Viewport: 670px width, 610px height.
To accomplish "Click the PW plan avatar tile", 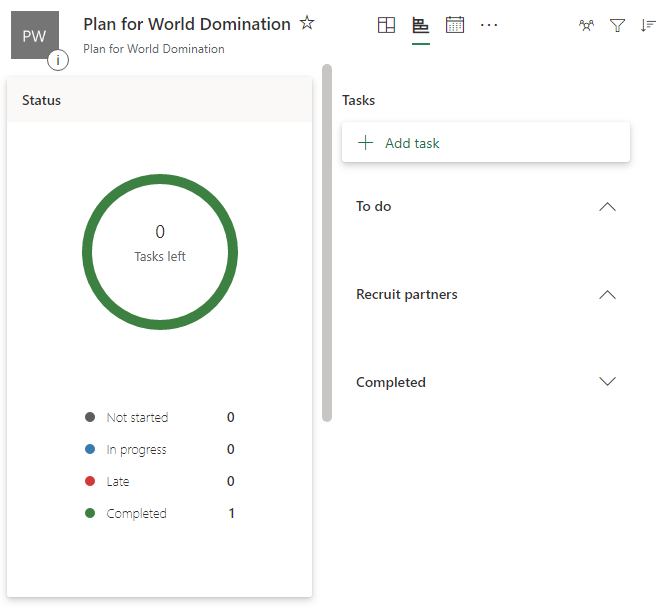I will [x=34, y=35].
